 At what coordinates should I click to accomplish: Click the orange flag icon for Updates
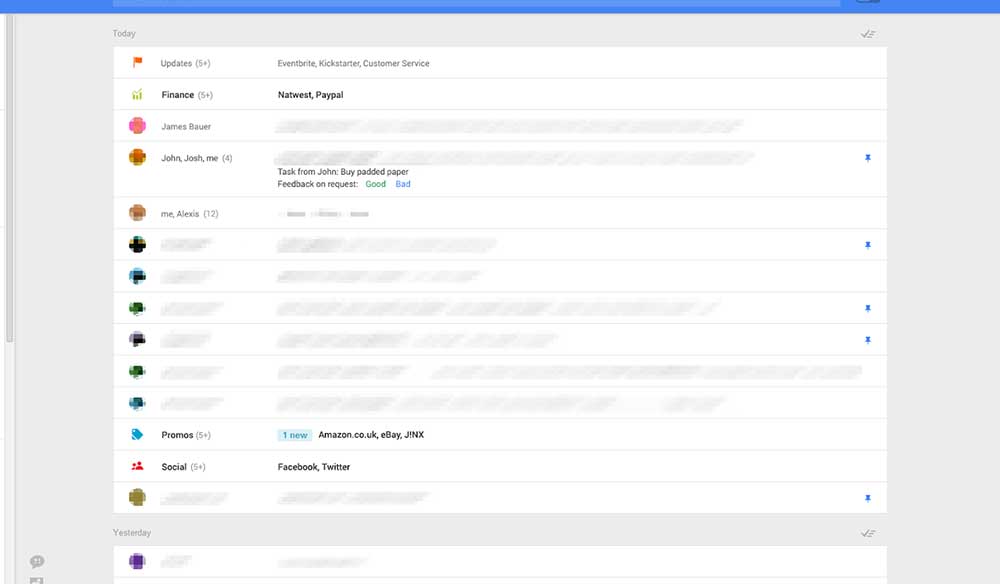(x=137, y=63)
